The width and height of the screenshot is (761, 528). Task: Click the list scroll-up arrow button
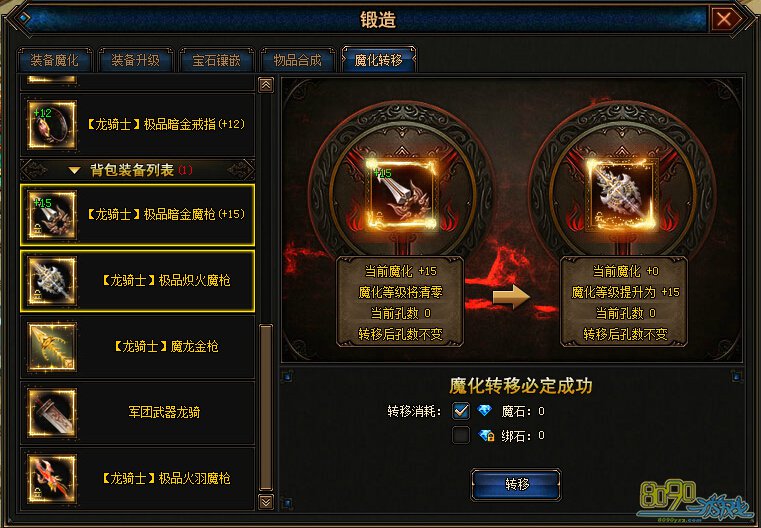click(266, 85)
